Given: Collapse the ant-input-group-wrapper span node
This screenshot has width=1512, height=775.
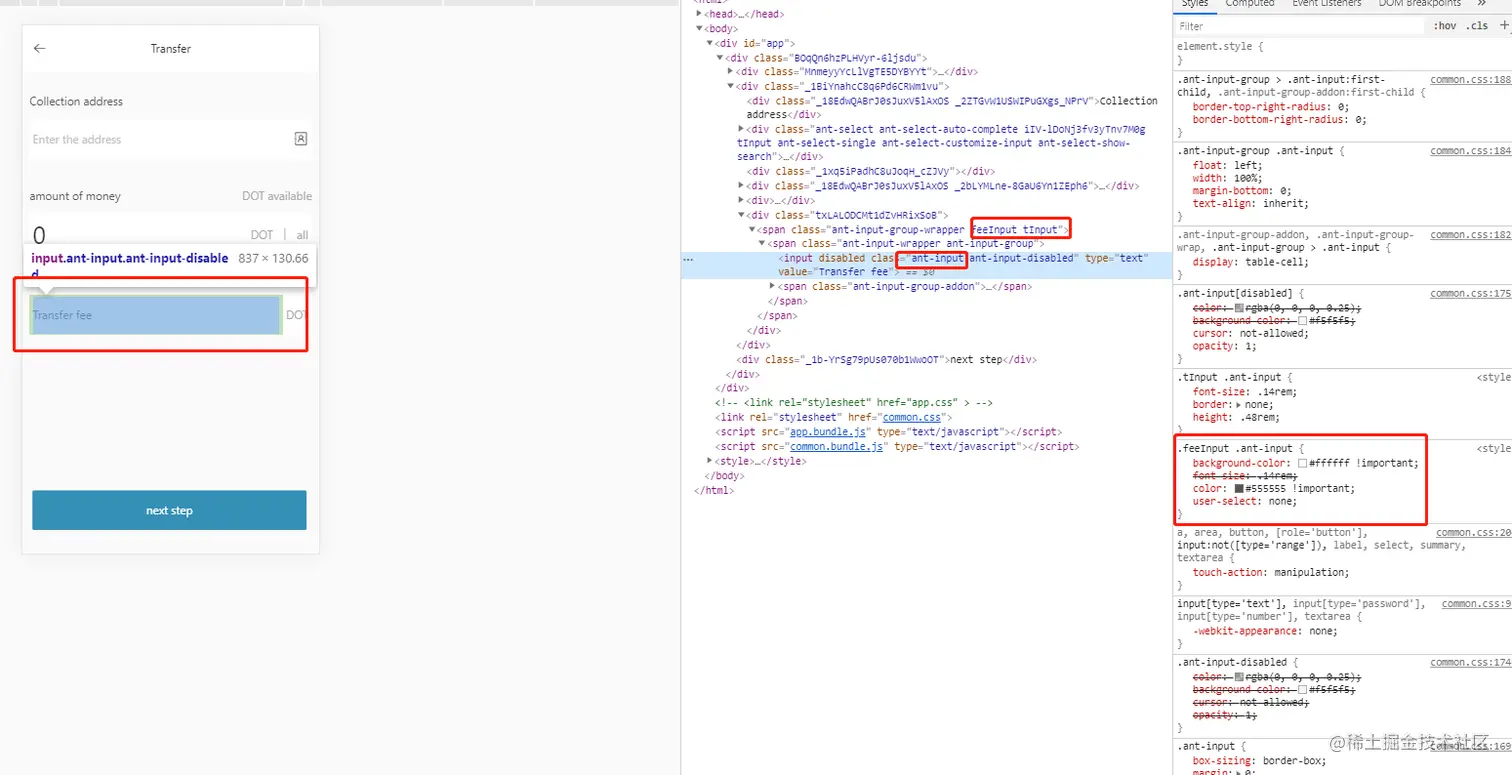Looking at the screenshot, I should (751, 230).
